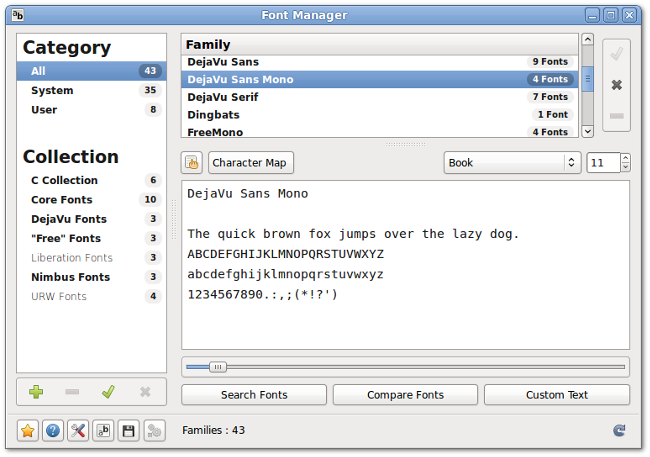Click the family list scroll down arrow
The height and width of the screenshot is (457, 650).
click(587, 131)
